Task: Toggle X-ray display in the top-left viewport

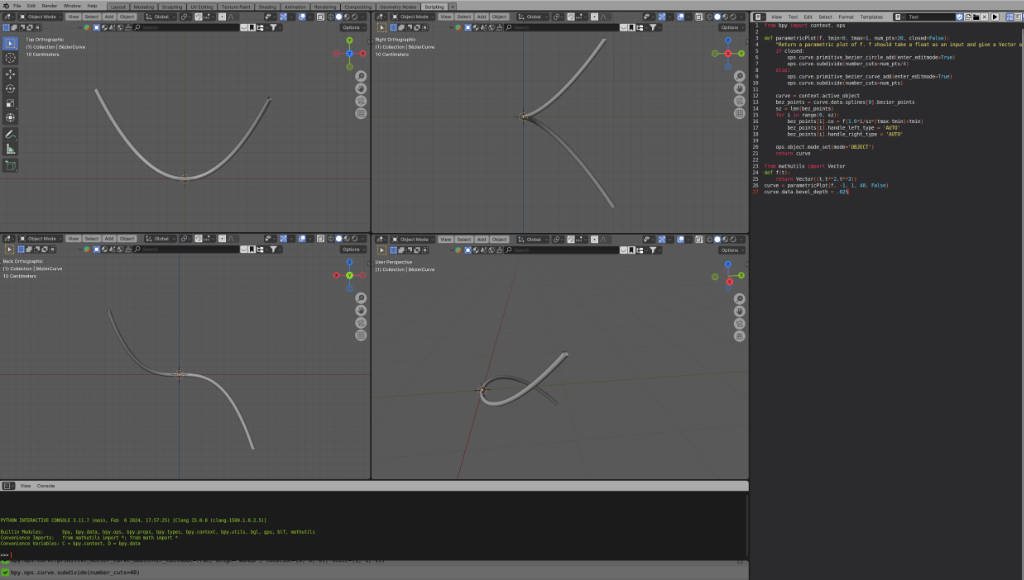Action: tap(321, 17)
